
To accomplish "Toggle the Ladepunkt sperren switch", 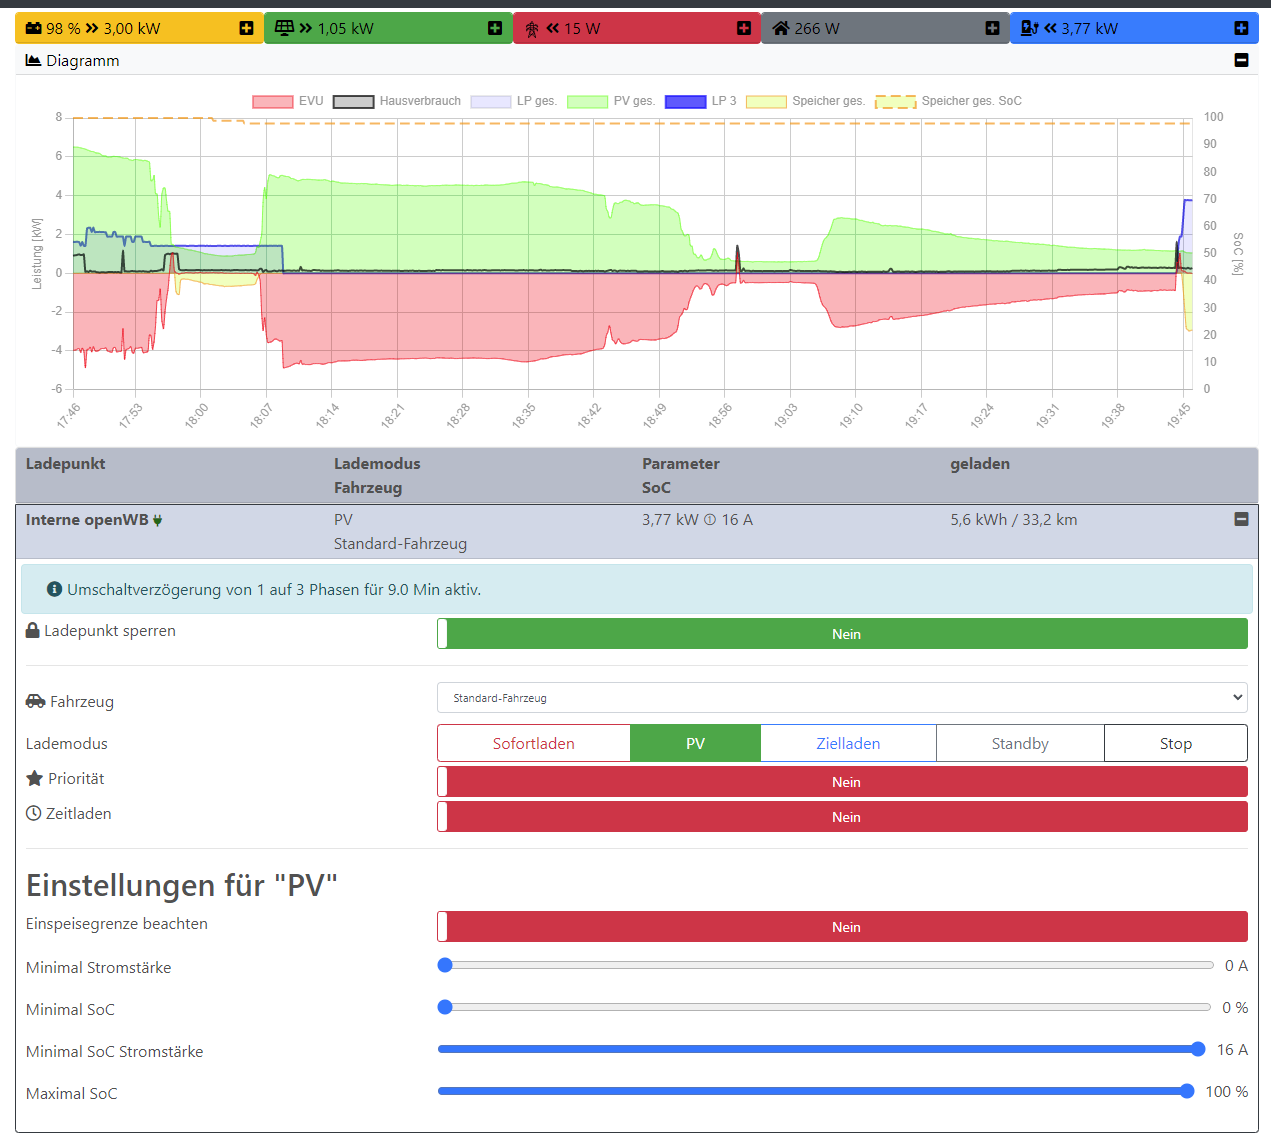I will coord(842,634).
